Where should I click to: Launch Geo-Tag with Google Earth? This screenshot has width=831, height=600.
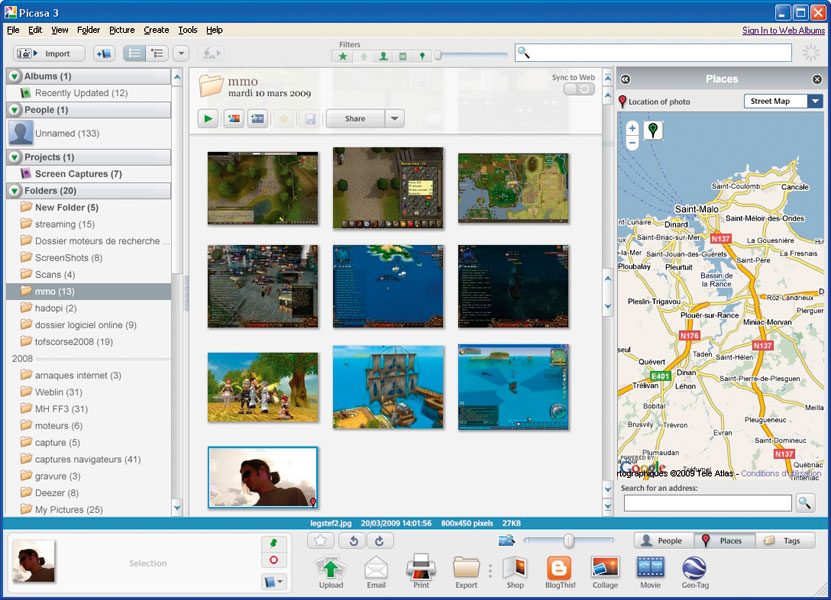click(x=695, y=572)
